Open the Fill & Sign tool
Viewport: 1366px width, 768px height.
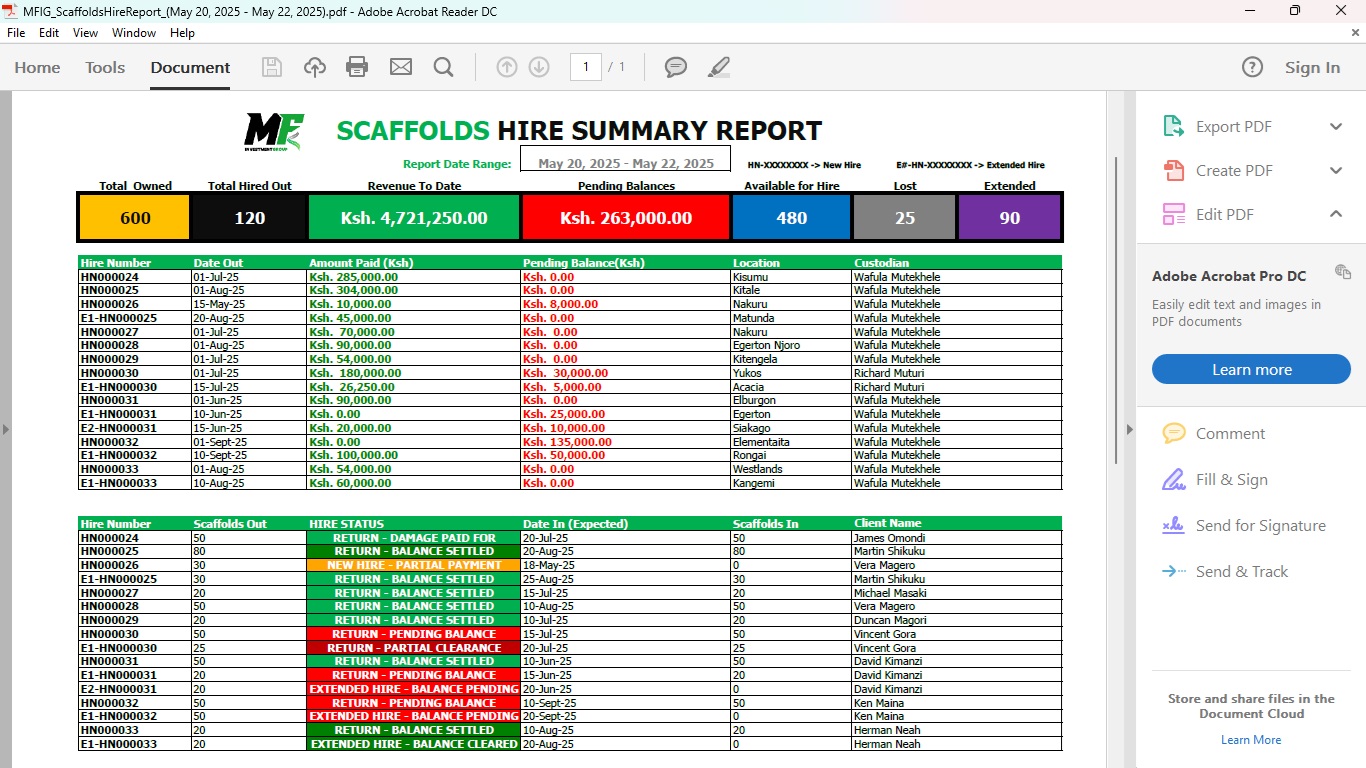click(1231, 480)
